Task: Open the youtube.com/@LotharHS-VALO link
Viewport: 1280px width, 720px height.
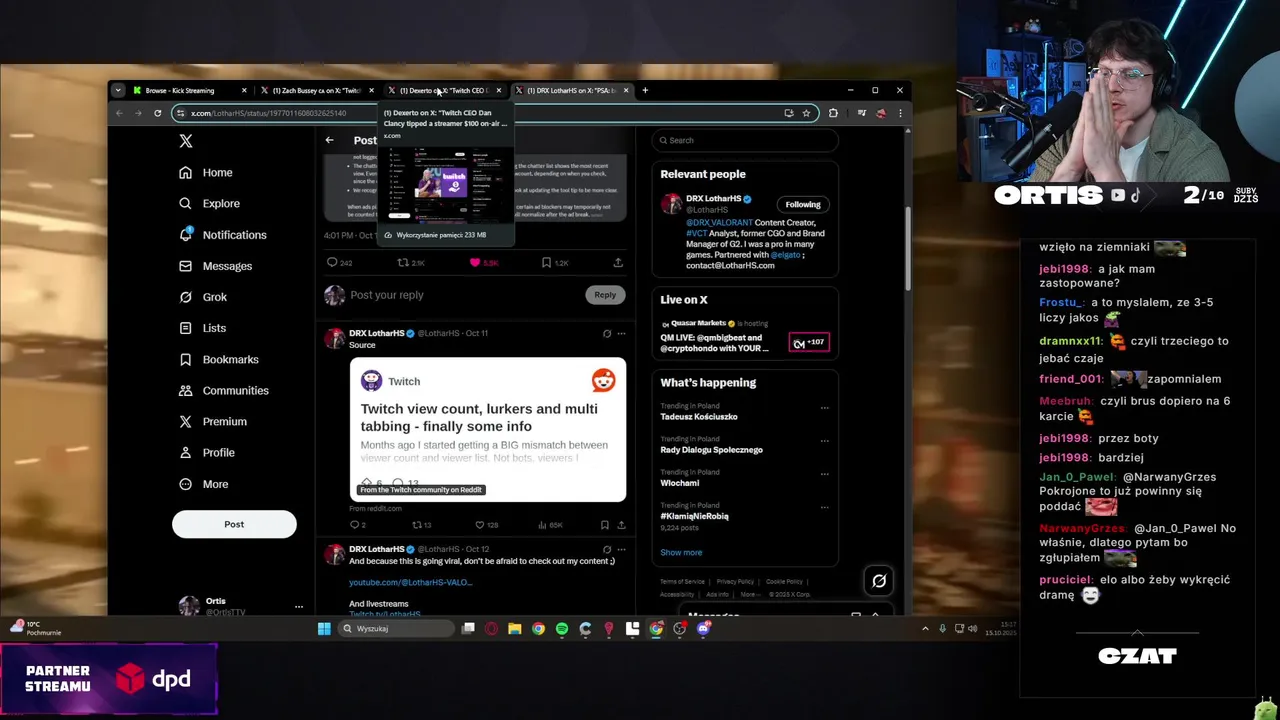Action: tap(410, 582)
